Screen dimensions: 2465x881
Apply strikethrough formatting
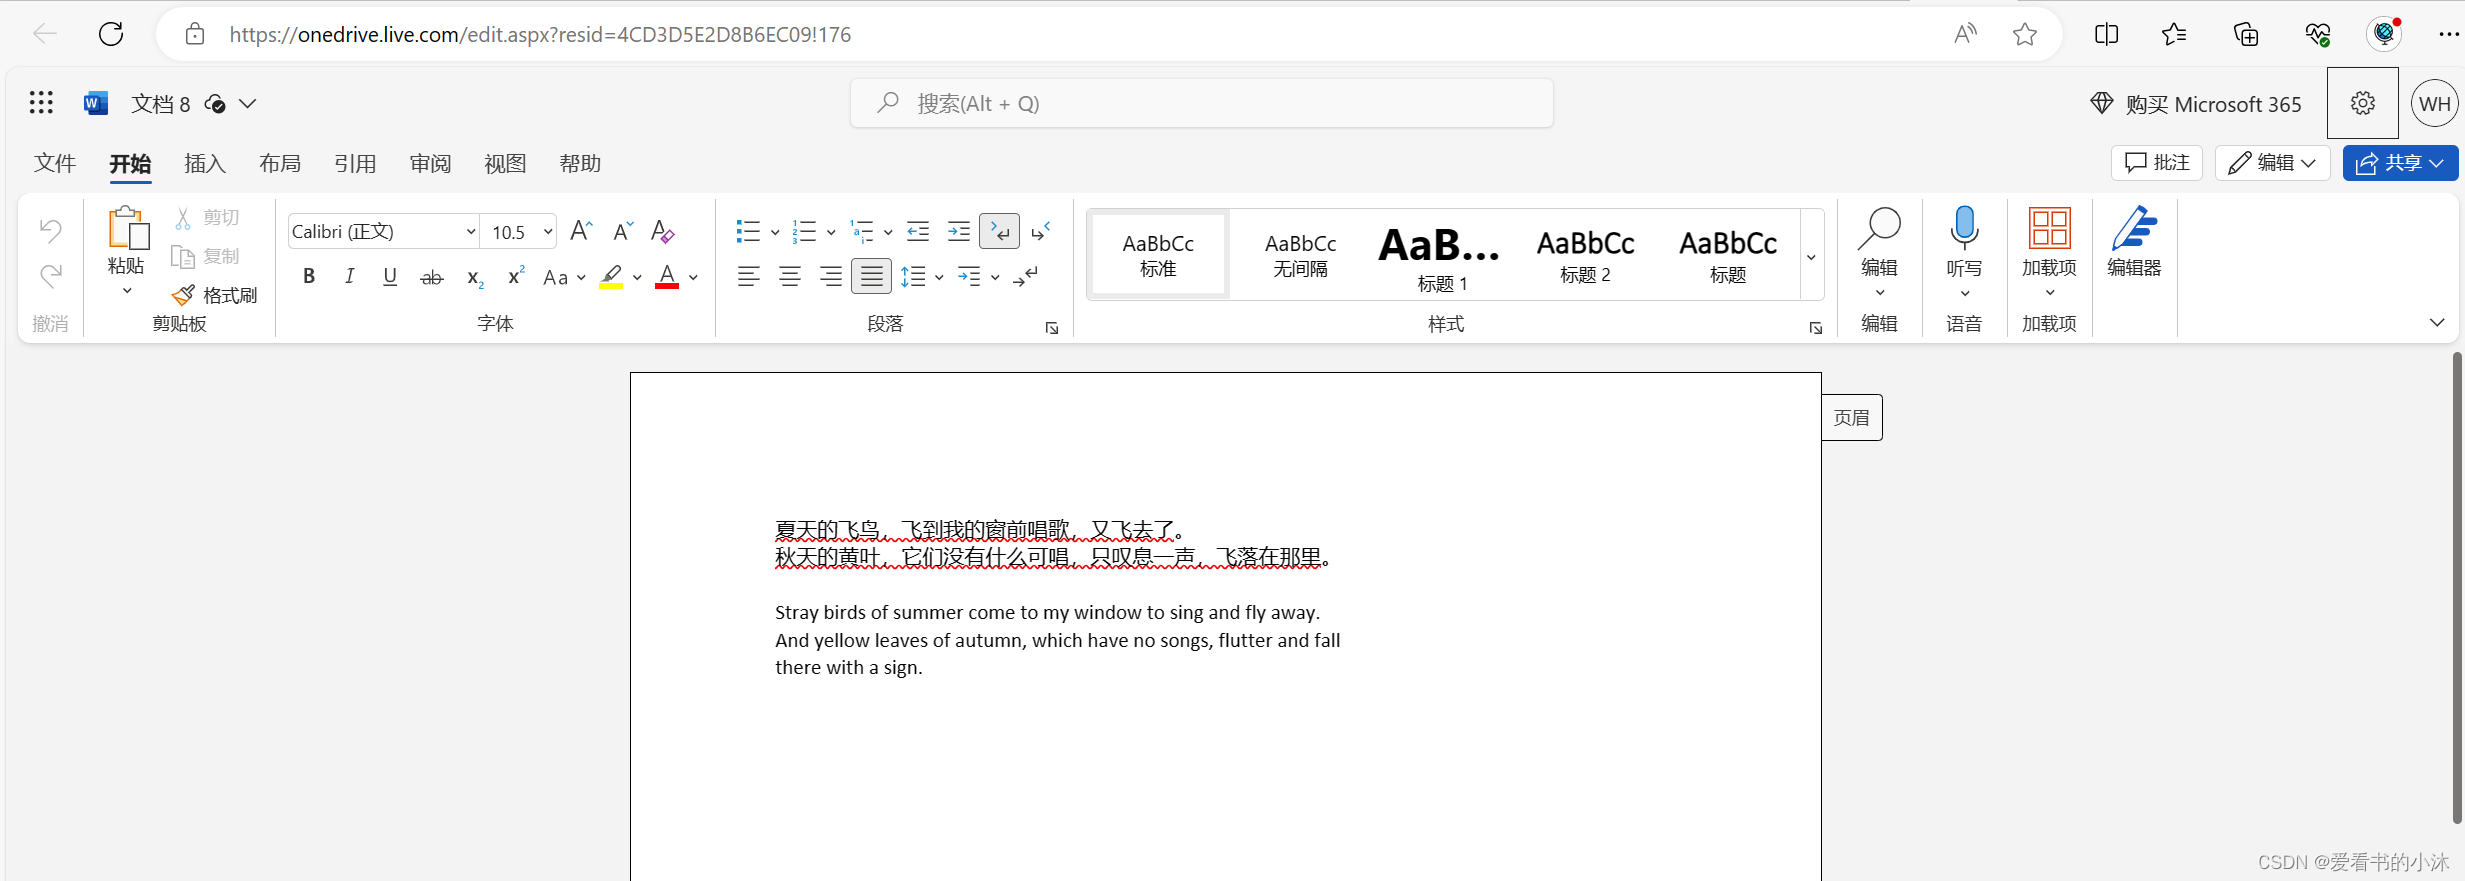coord(431,277)
